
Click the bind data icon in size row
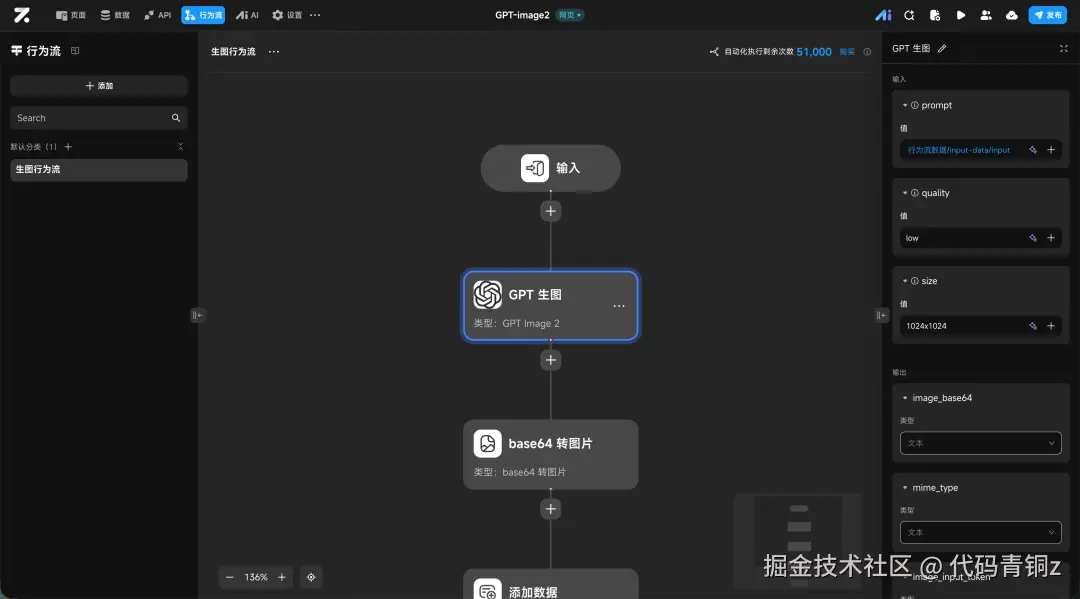[1032, 326]
